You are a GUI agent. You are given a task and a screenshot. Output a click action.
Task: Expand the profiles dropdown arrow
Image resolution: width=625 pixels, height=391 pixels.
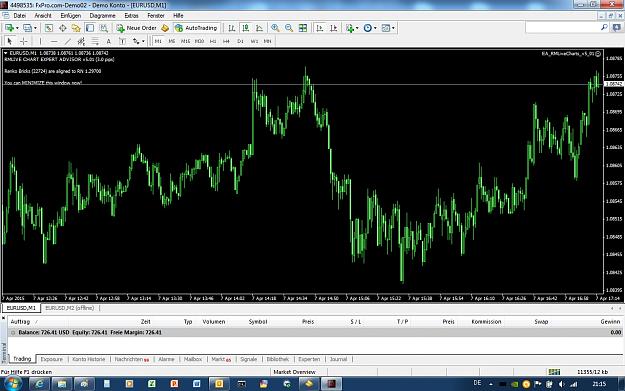35,28
